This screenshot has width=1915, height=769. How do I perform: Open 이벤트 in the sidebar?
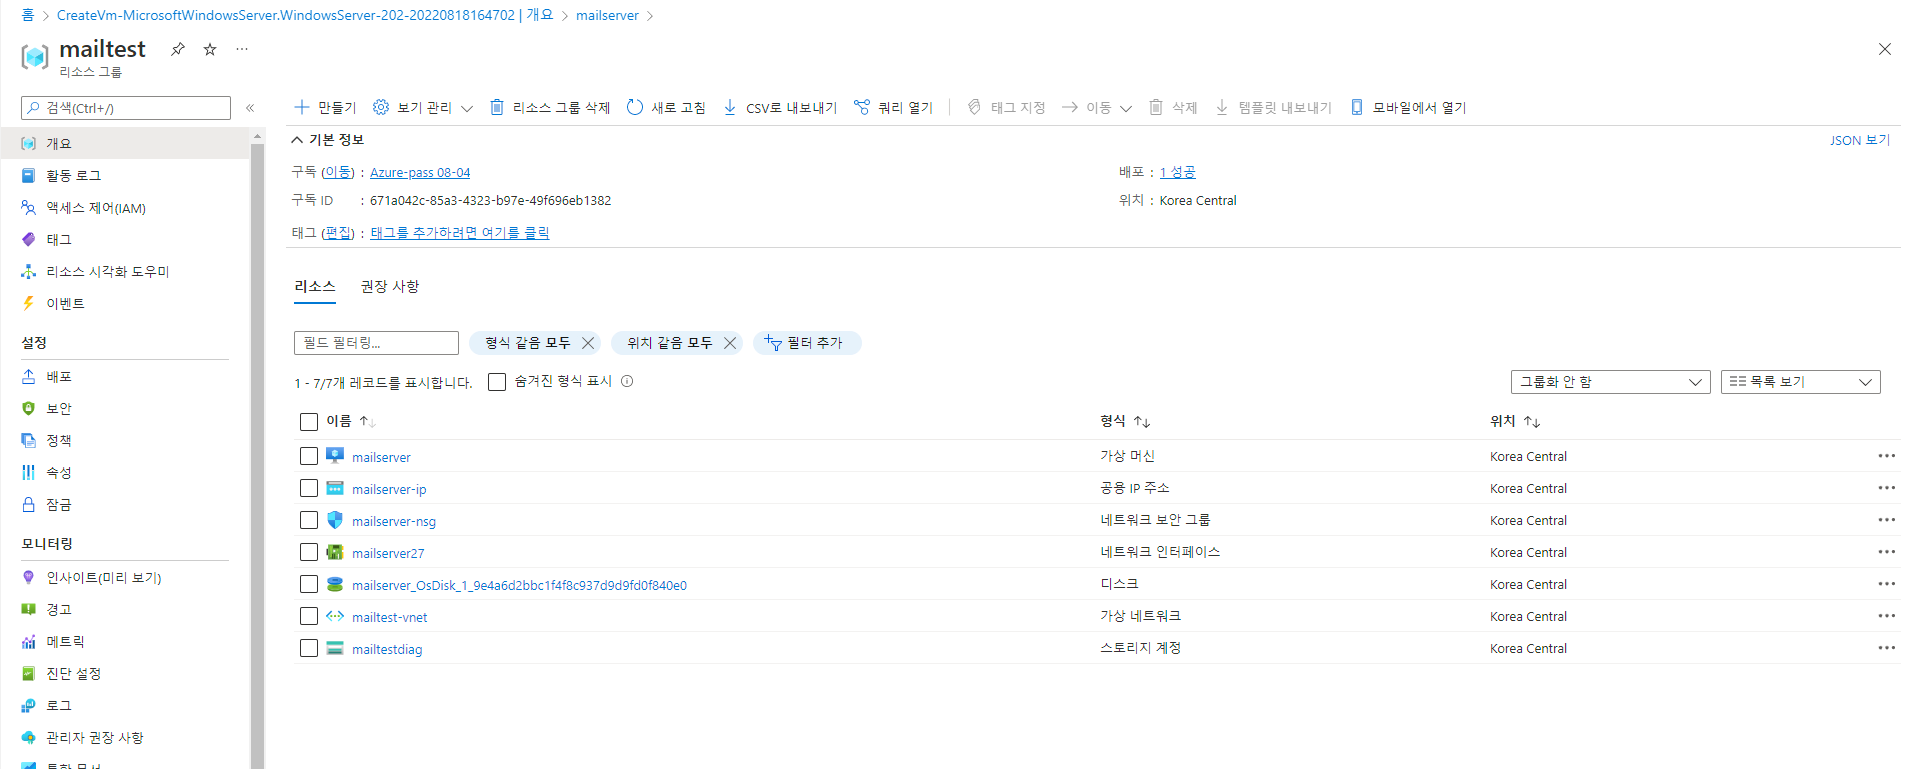click(x=125, y=303)
